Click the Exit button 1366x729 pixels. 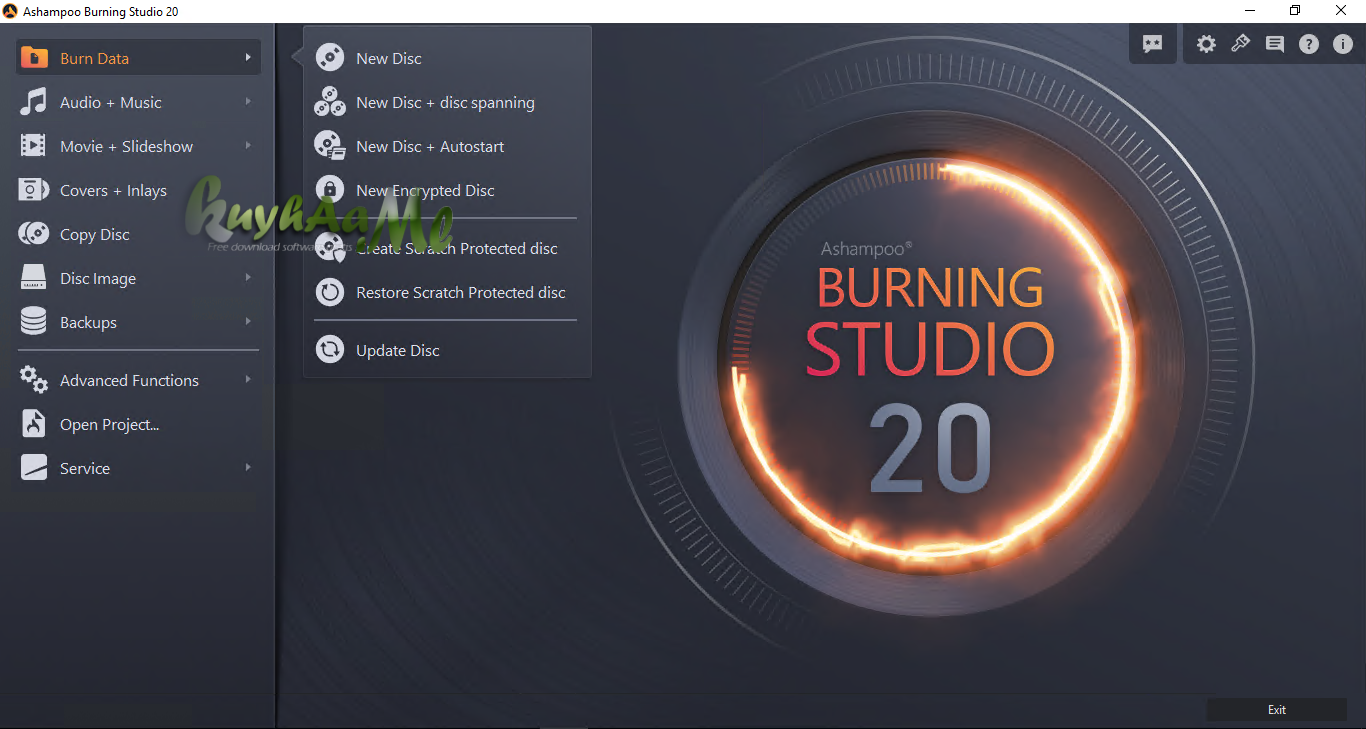click(1277, 709)
